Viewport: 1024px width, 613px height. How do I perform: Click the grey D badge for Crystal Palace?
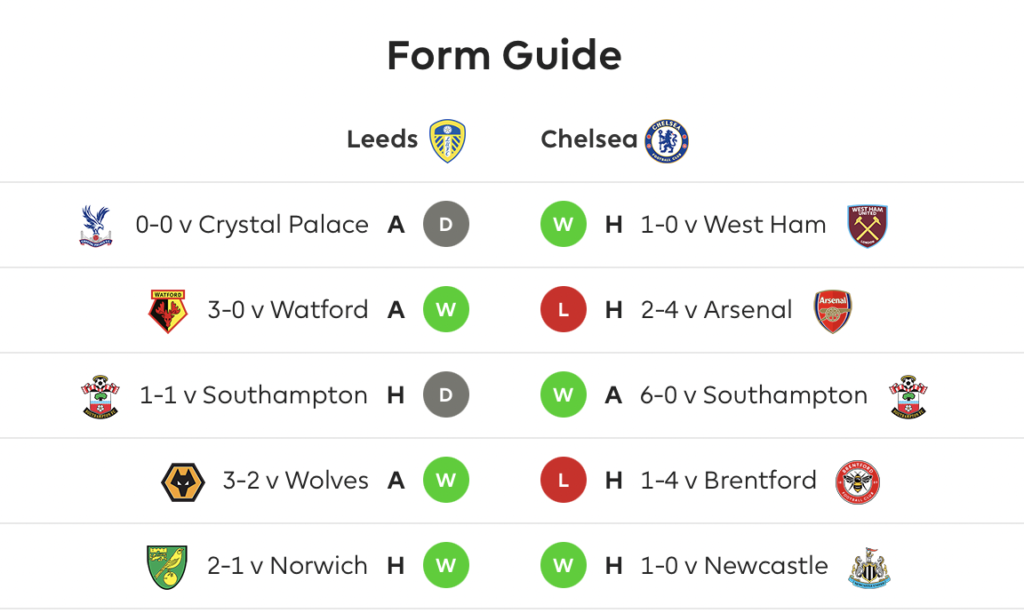[x=446, y=225]
